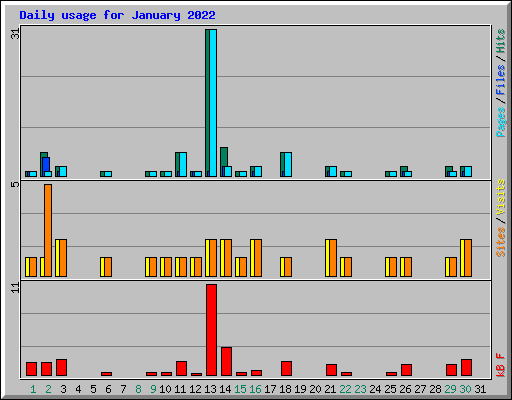
Task: Click the y-axis value 31
Action: point(15,33)
